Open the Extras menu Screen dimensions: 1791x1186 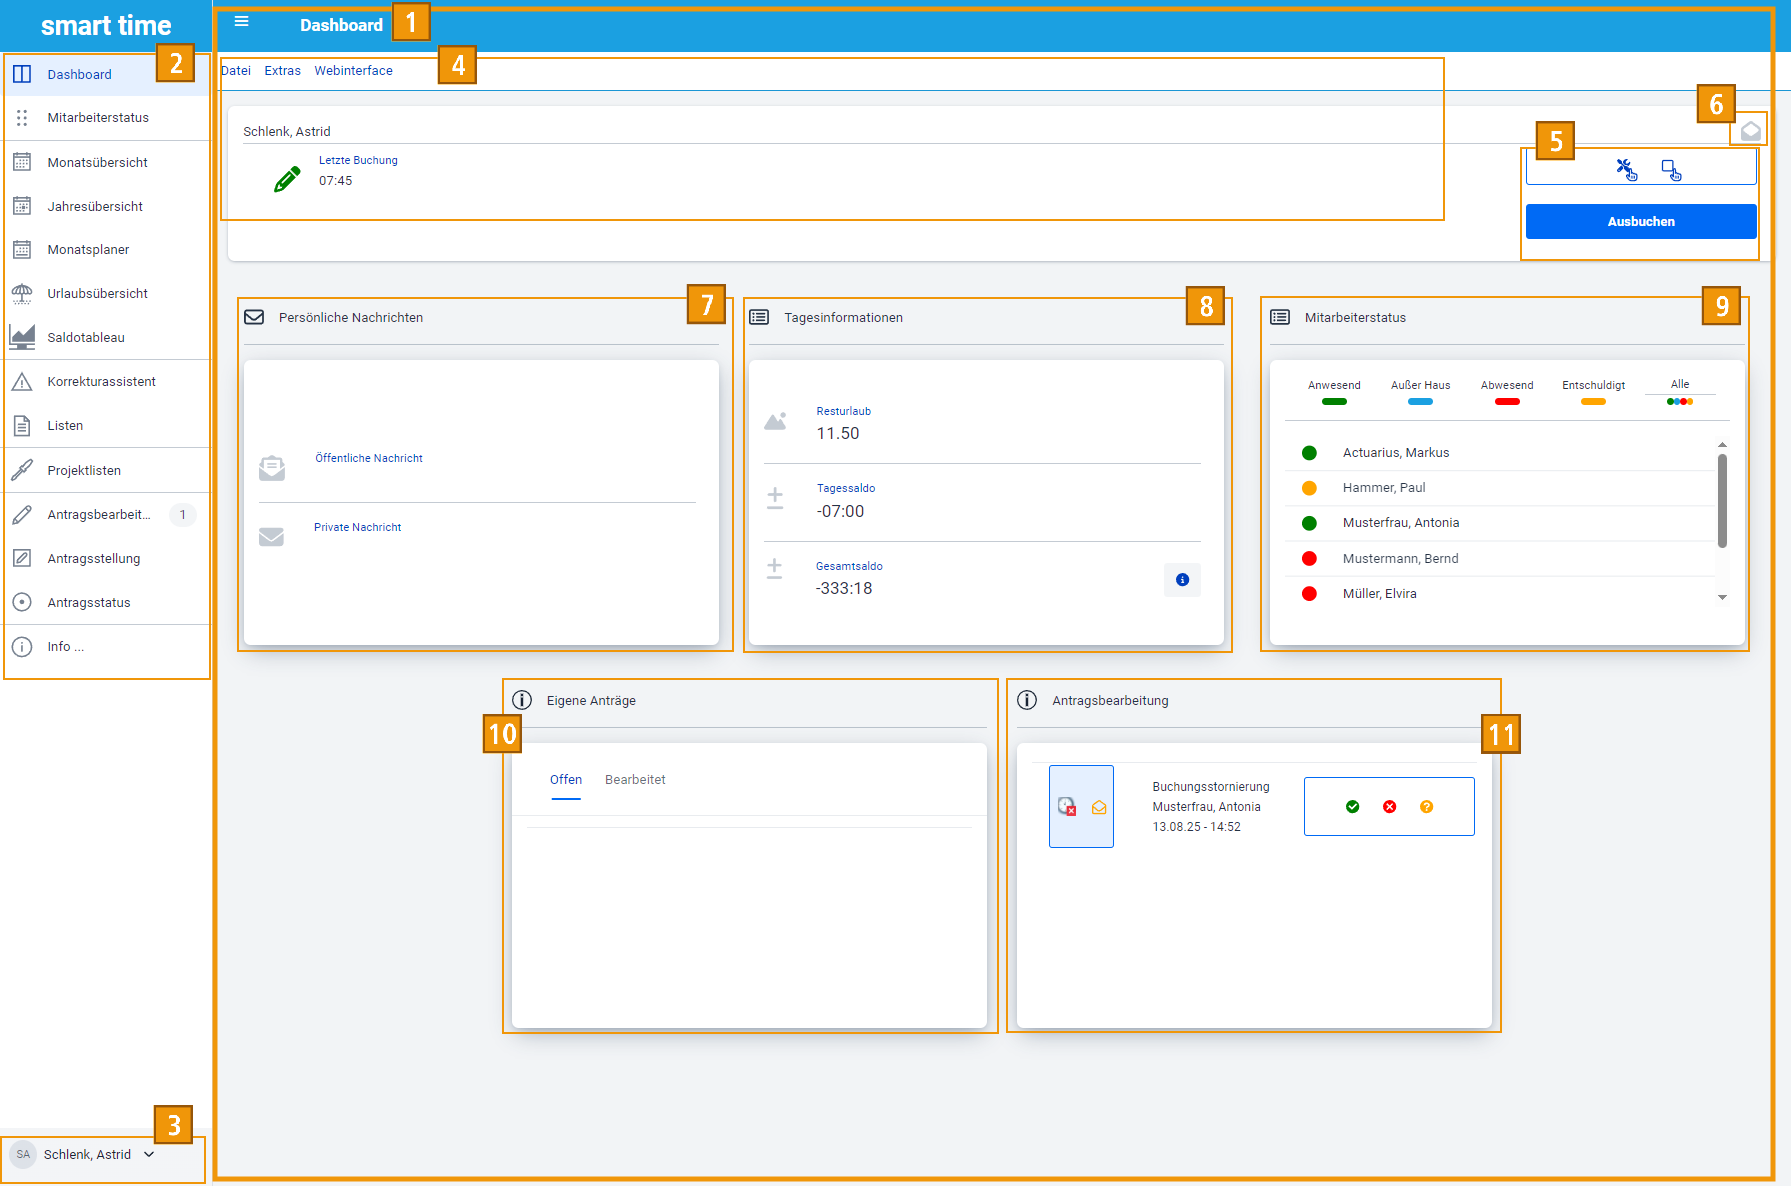[x=282, y=71]
